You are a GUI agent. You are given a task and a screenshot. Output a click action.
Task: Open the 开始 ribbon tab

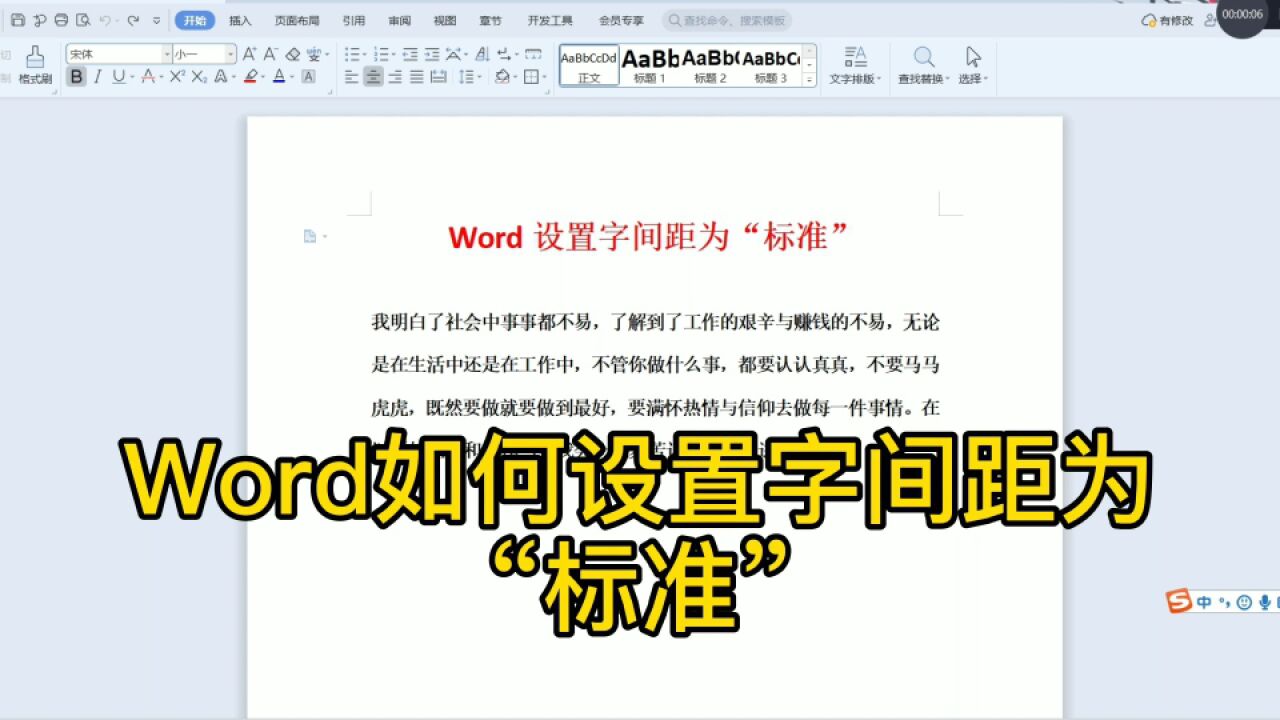194,20
